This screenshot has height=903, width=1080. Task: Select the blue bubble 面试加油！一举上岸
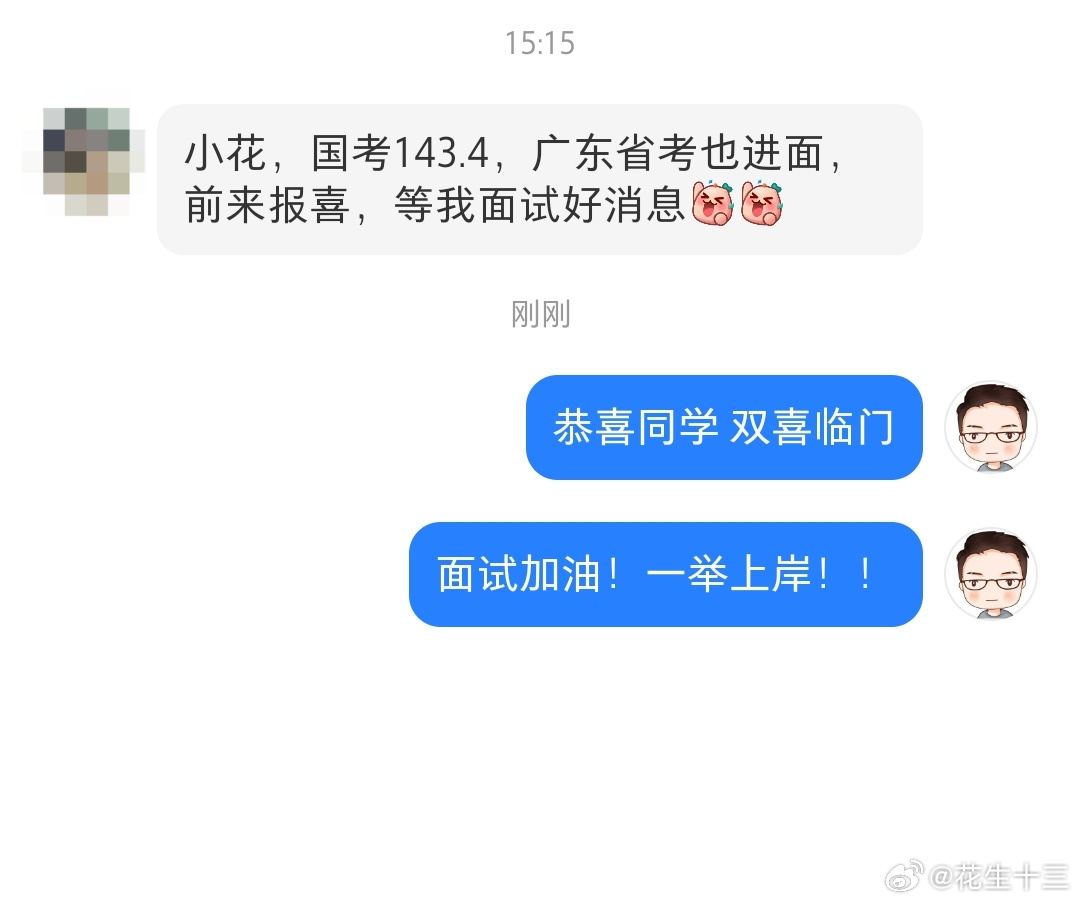coord(665,574)
